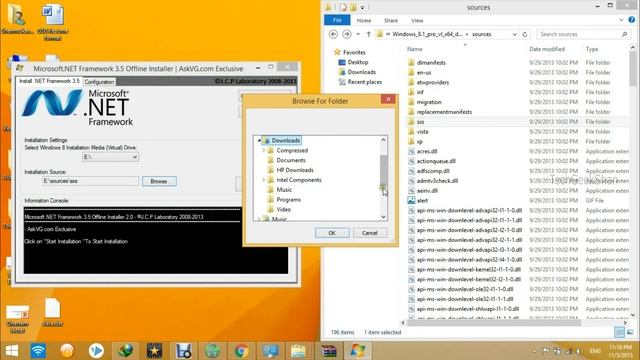Click folder tree vertical scrollbar thumb

(383, 170)
